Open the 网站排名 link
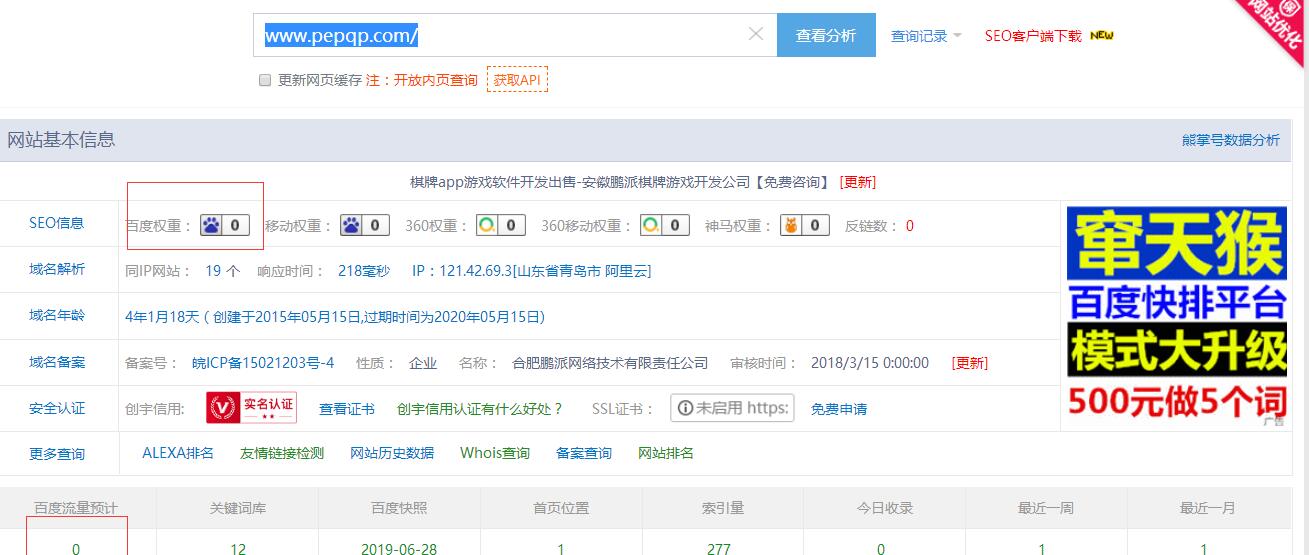 (666, 453)
